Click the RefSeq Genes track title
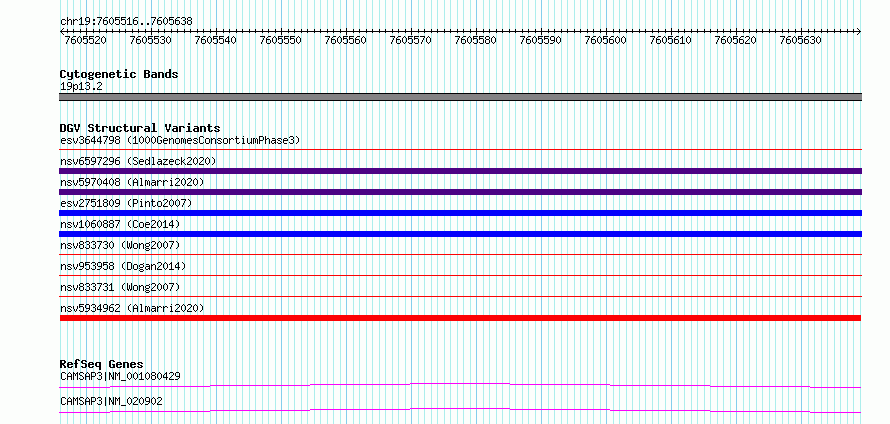Image resolution: width=890 pixels, height=424 pixels. point(102,364)
